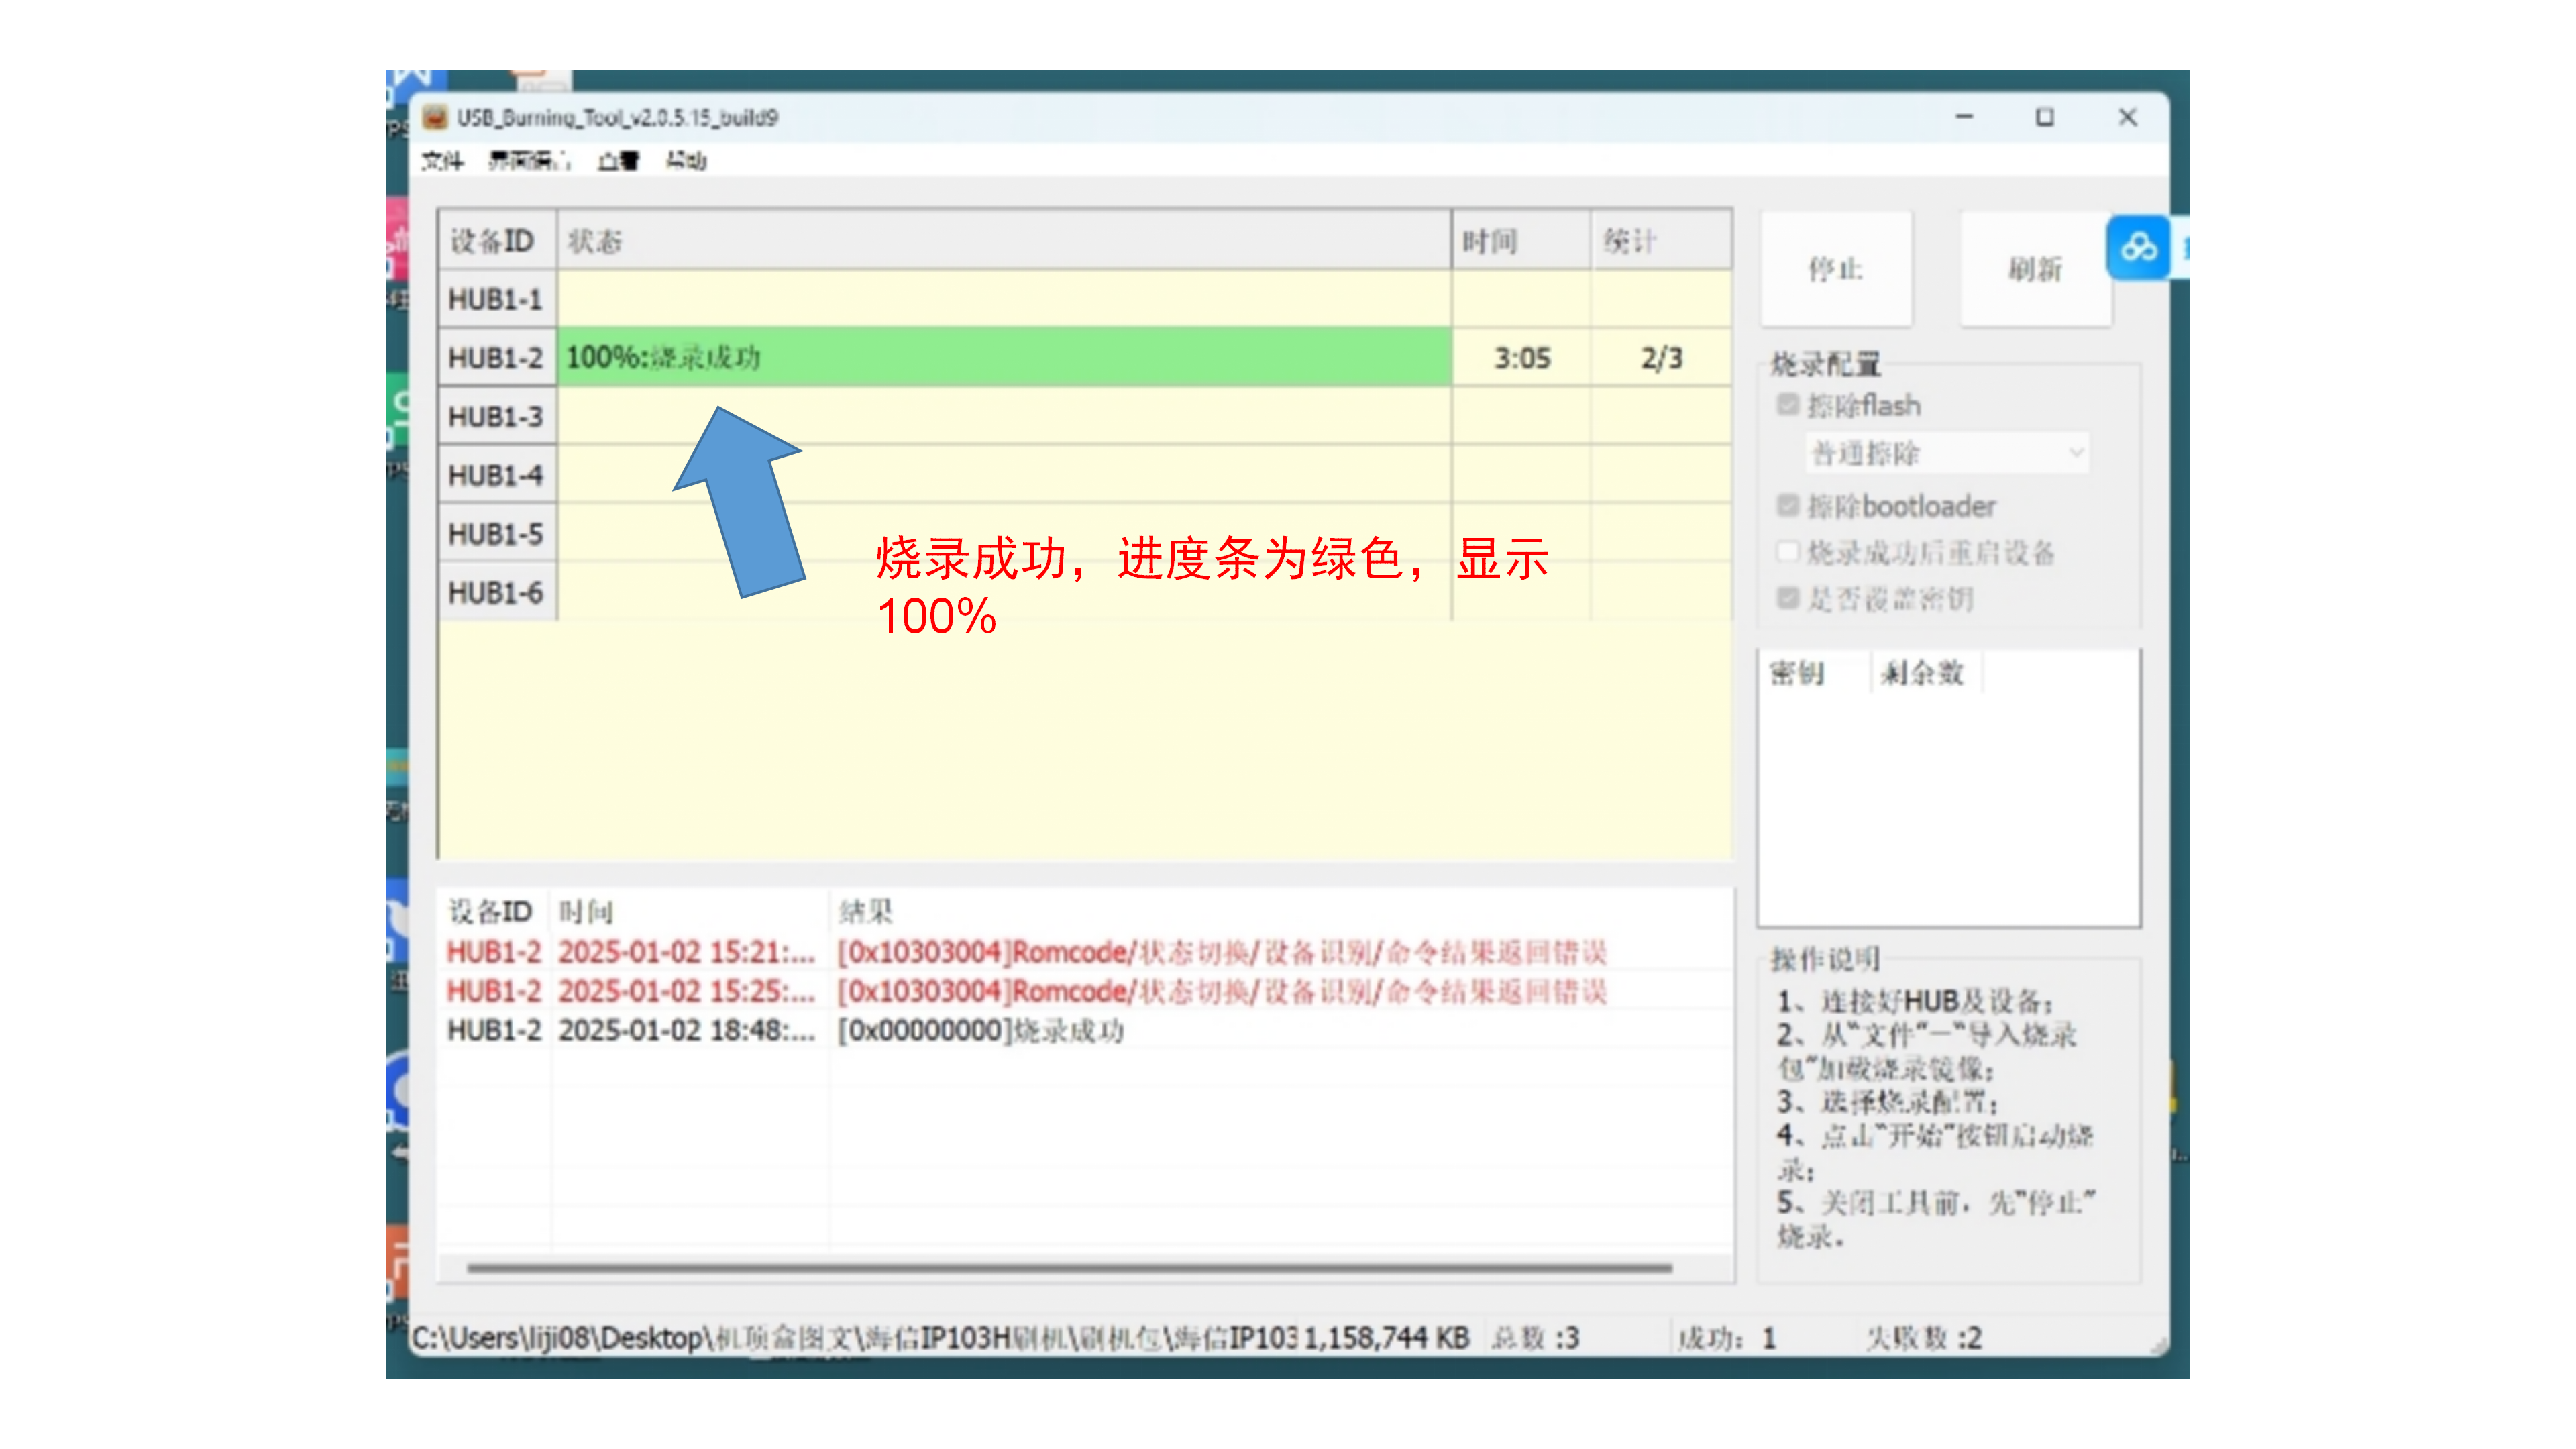The height and width of the screenshot is (1449, 2576).
Task: Select the HUB1-3 device row
Action: (x=1085, y=416)
